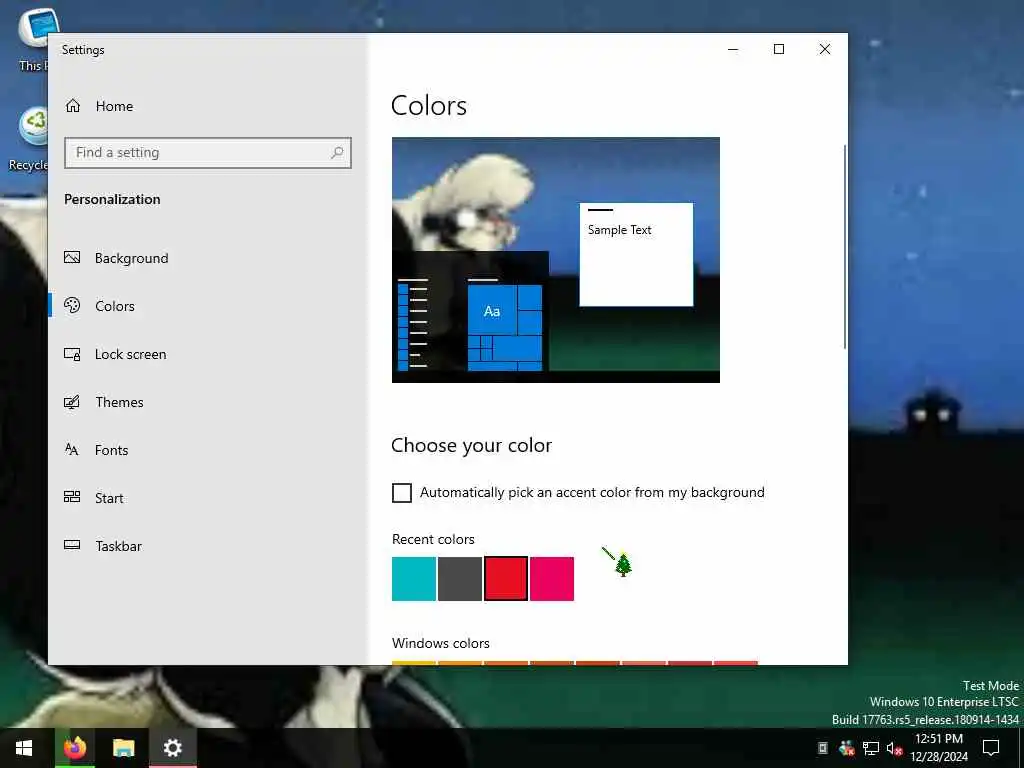Screen dimensions: 1024x768
Task: Click the colorful tray icon beside network
Action: [x=846, y=748]
